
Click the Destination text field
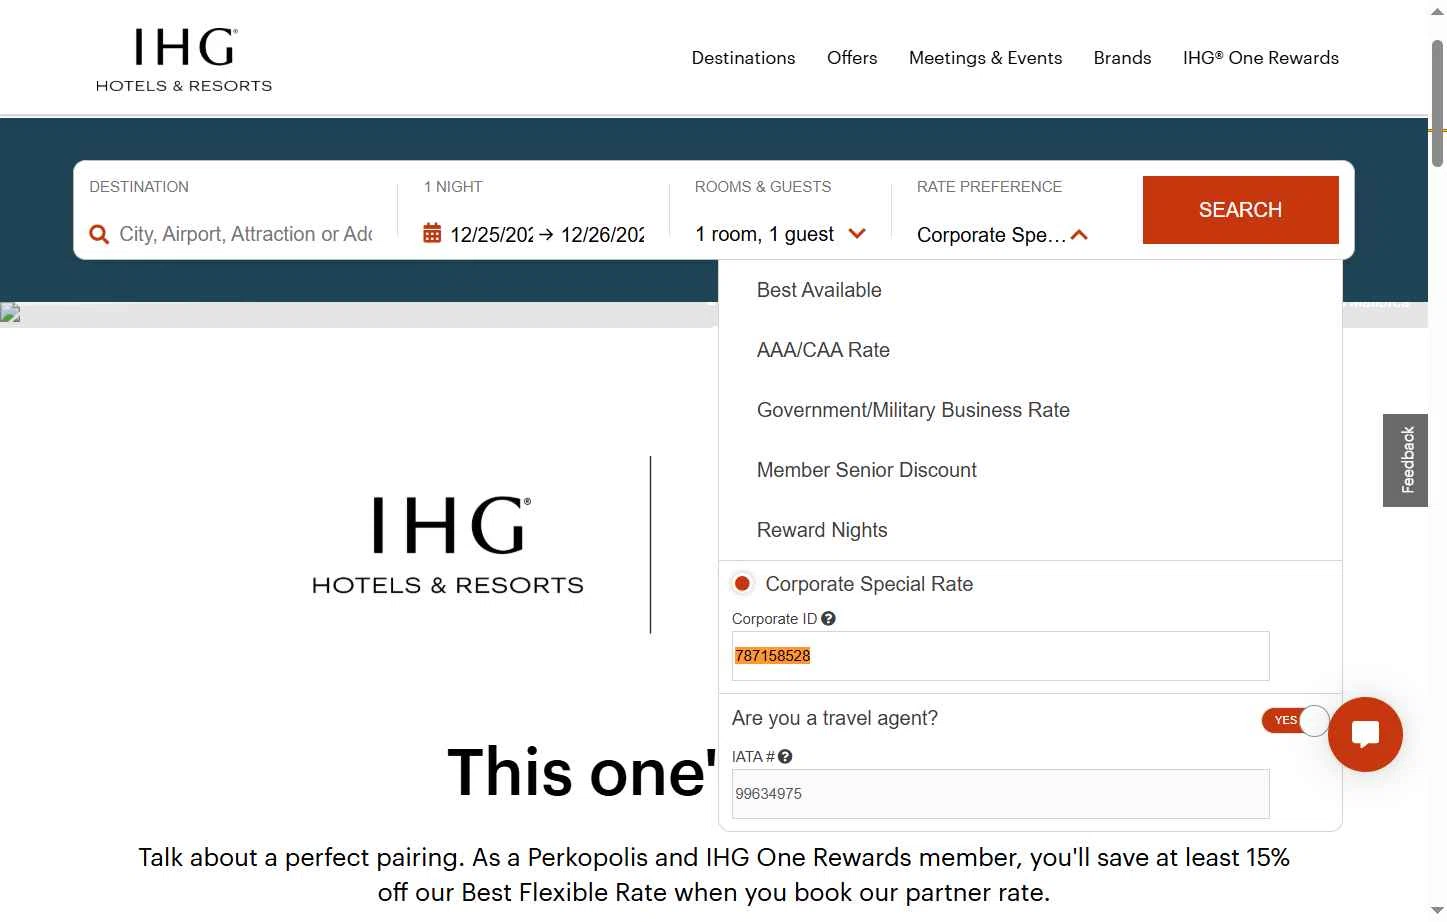click(246, 234)
